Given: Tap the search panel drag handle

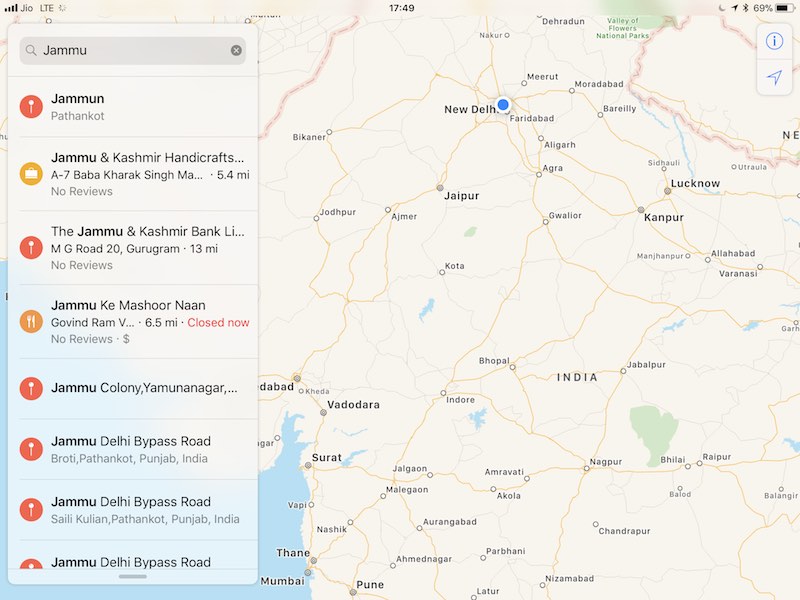Looking at the screenshot, I should (132, 577).
